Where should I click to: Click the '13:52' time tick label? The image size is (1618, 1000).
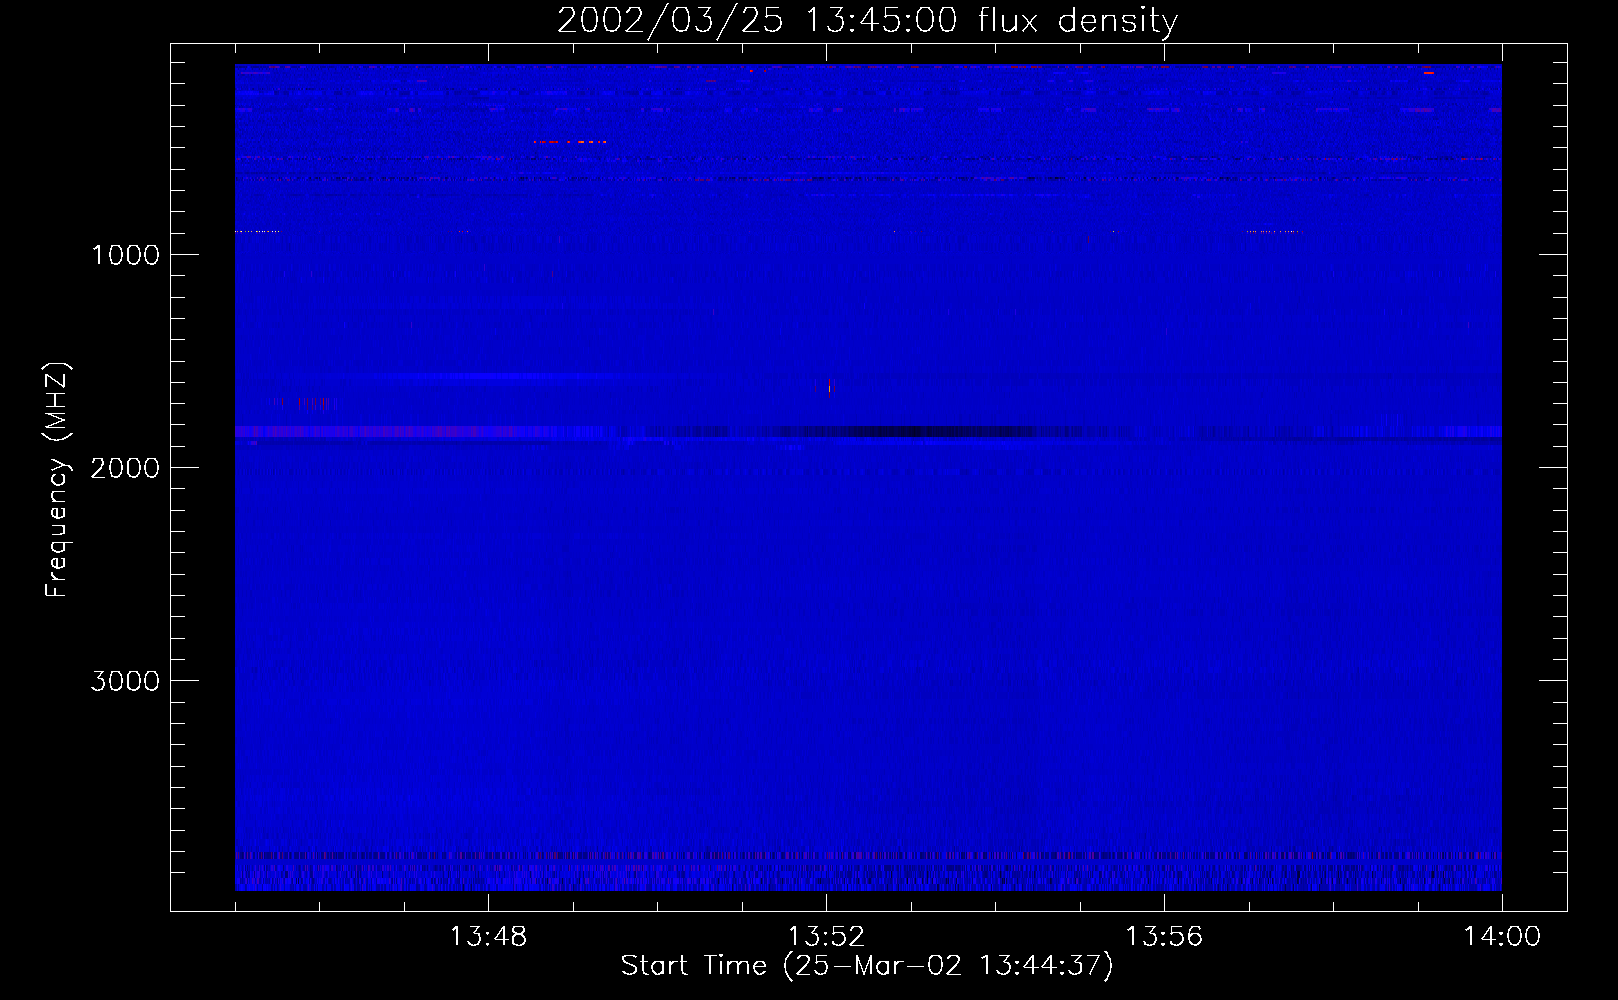coord(826,937)
